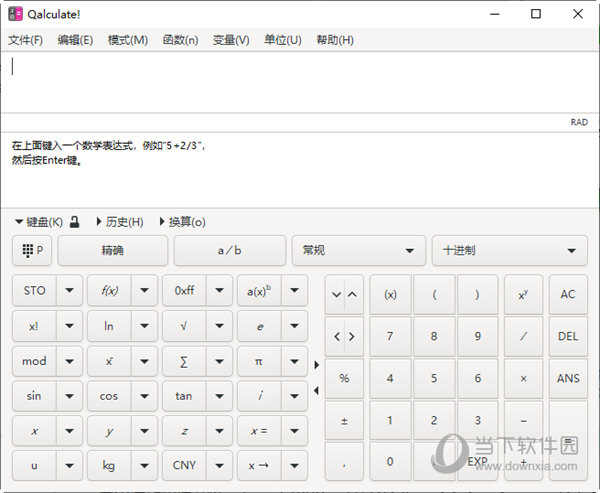The image size is (600, 493).
Task: Insert Euler's constant e
Action: coord(259,326)
